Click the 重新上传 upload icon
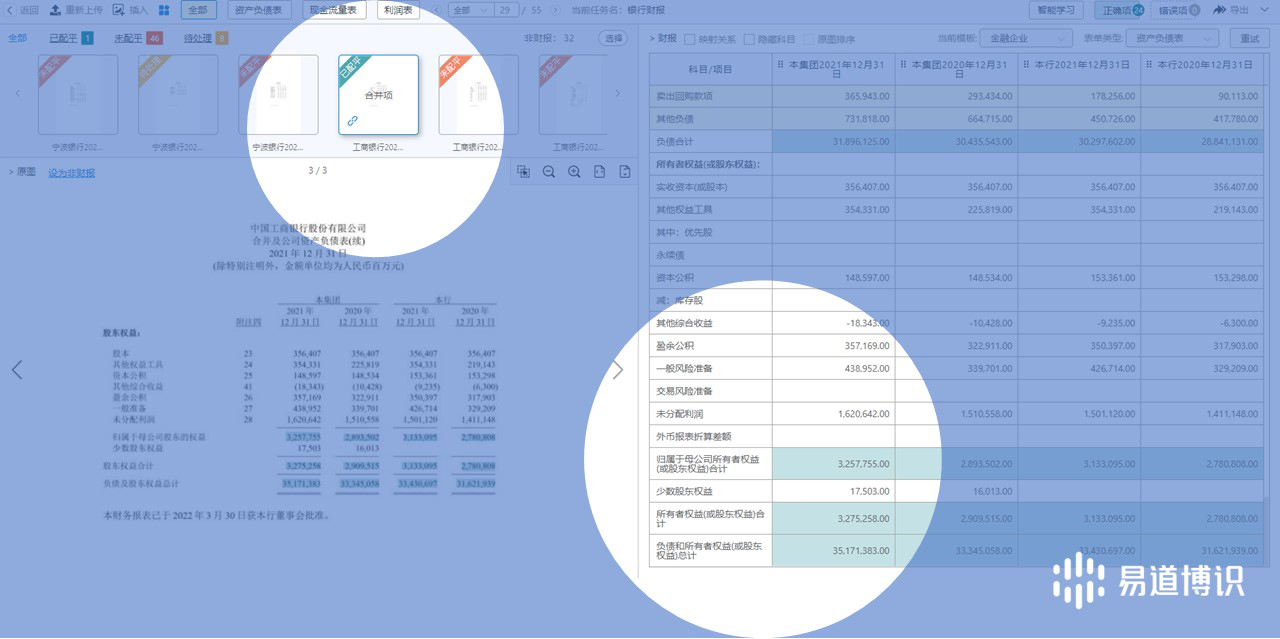This screenshot has width=1280, height=639. click(x=55, y=10)
